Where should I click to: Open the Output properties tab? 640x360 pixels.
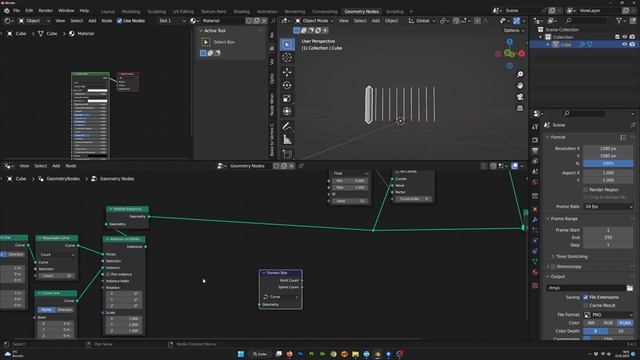pyautogui.click(x=535, y=151)
